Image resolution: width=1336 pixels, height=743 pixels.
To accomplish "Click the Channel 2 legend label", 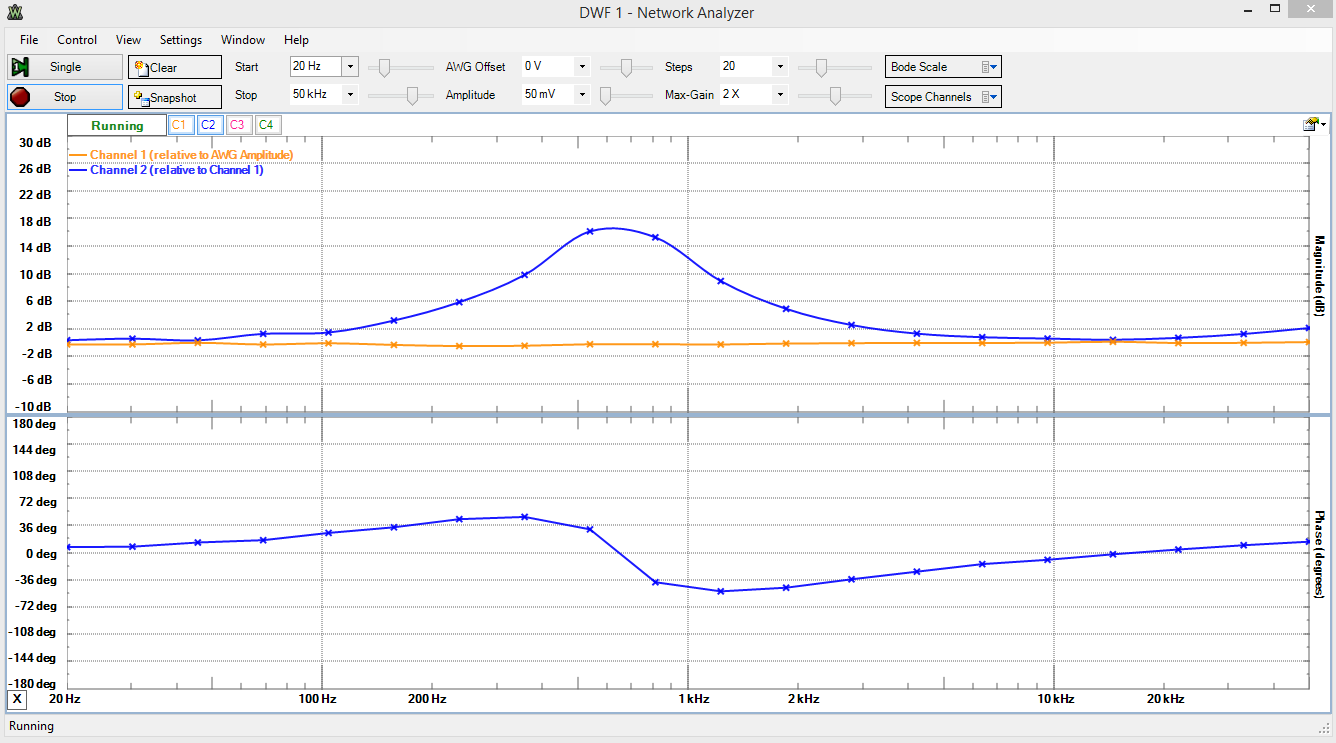I will (176, 170).
